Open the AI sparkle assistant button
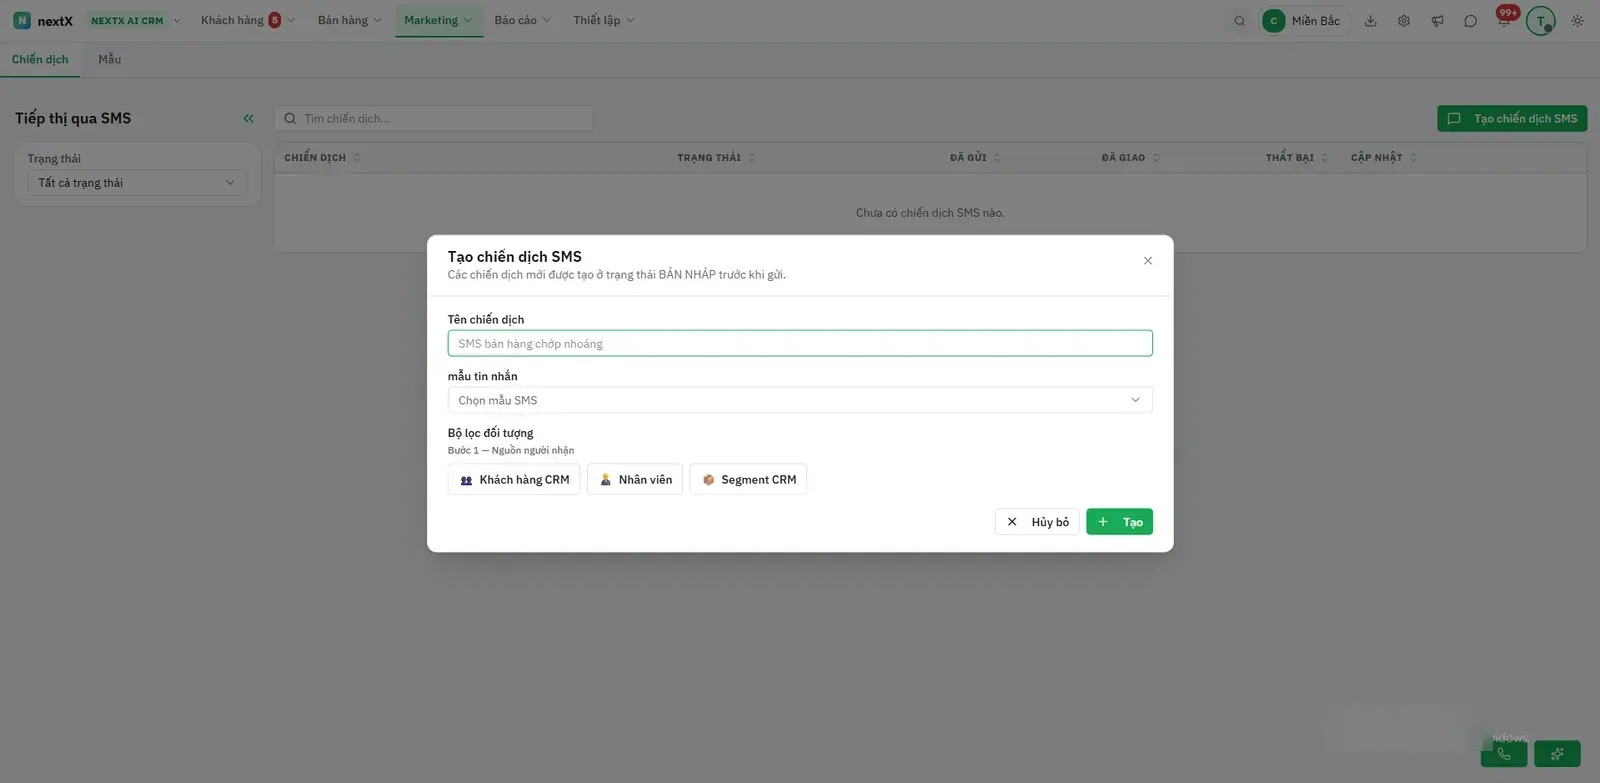Screen dimensions: 1600x783 1557,754
